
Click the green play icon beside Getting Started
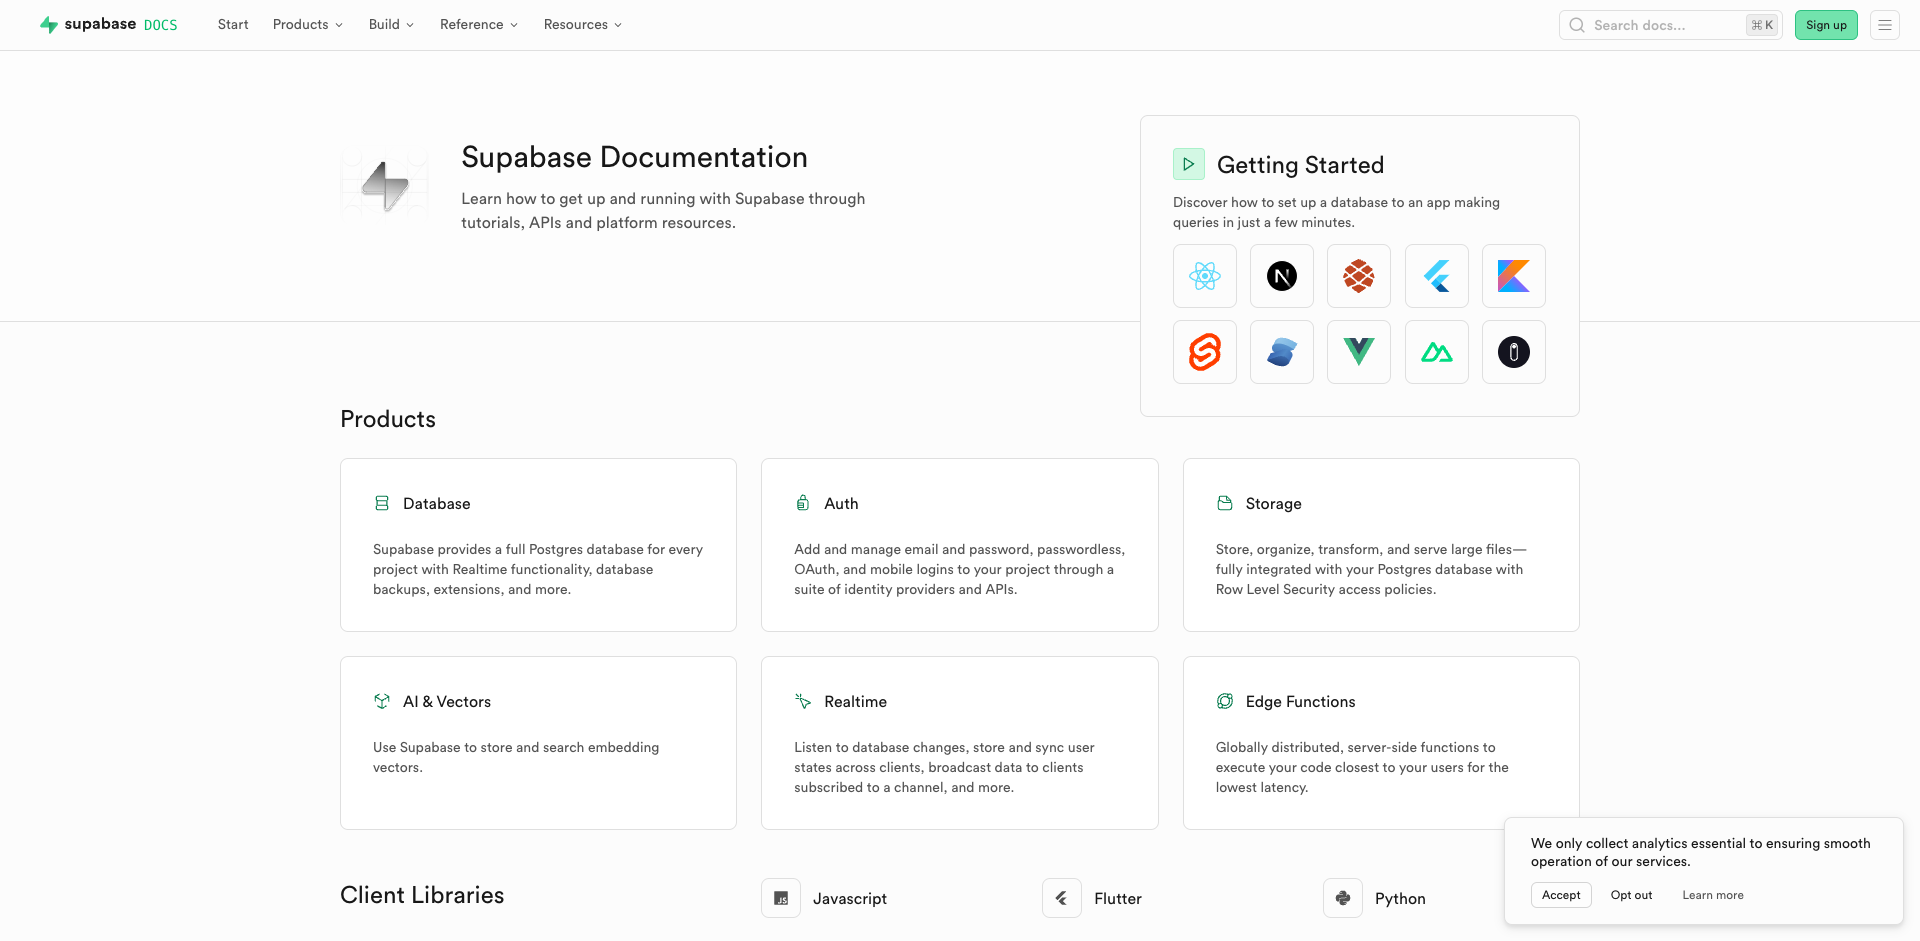1188,164
